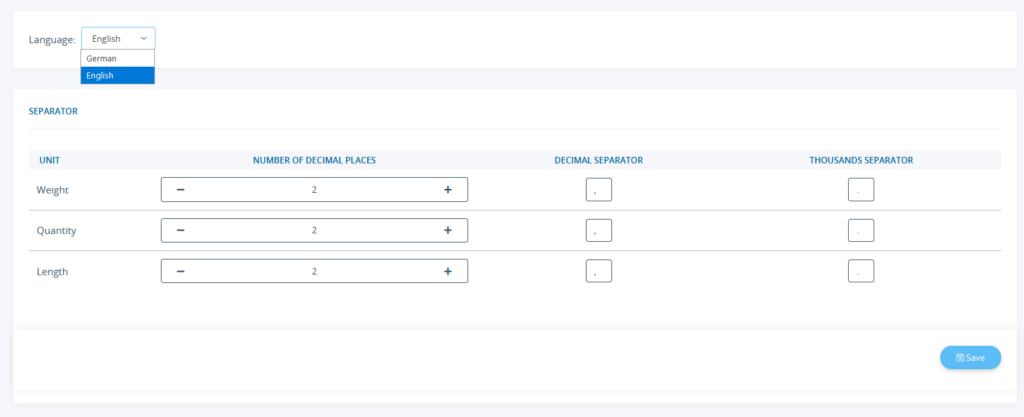This screenshot has width=1024, height=417.
Task: Click the DECIMAL SEPARATOR column header
Action: (x=599, y=160)
